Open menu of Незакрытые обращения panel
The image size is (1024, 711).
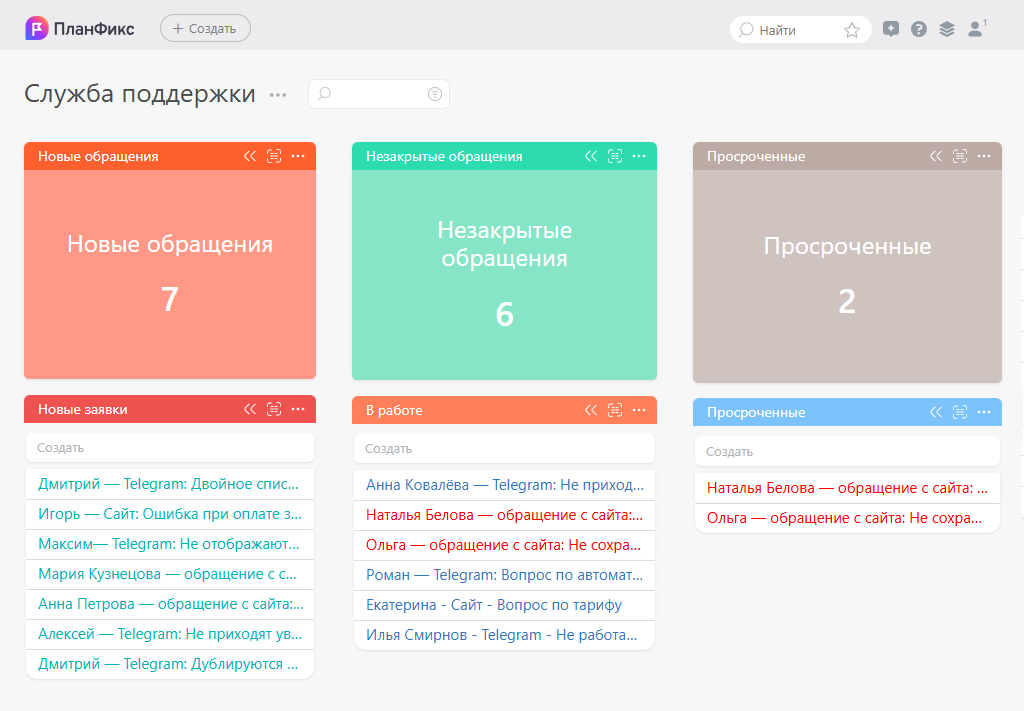click(639, 156)
